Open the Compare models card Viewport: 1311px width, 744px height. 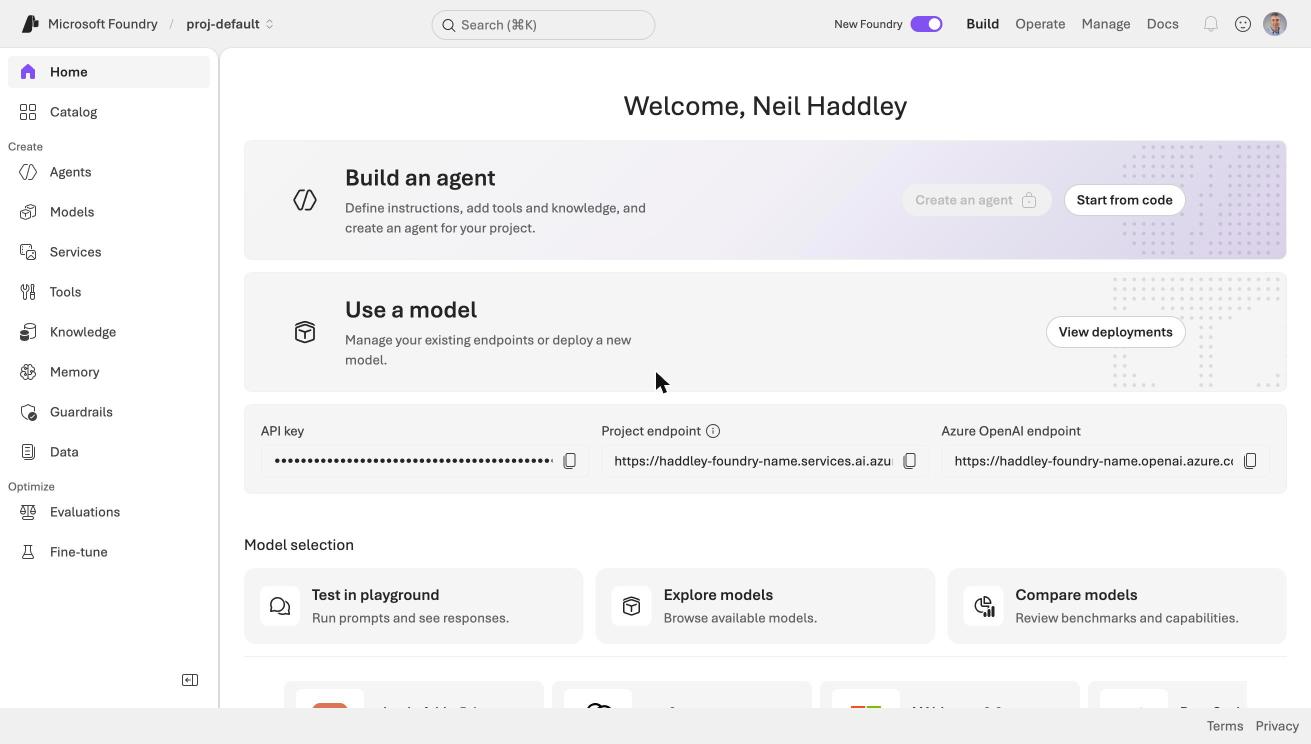pyautogui.click(x=1116, y=606)
